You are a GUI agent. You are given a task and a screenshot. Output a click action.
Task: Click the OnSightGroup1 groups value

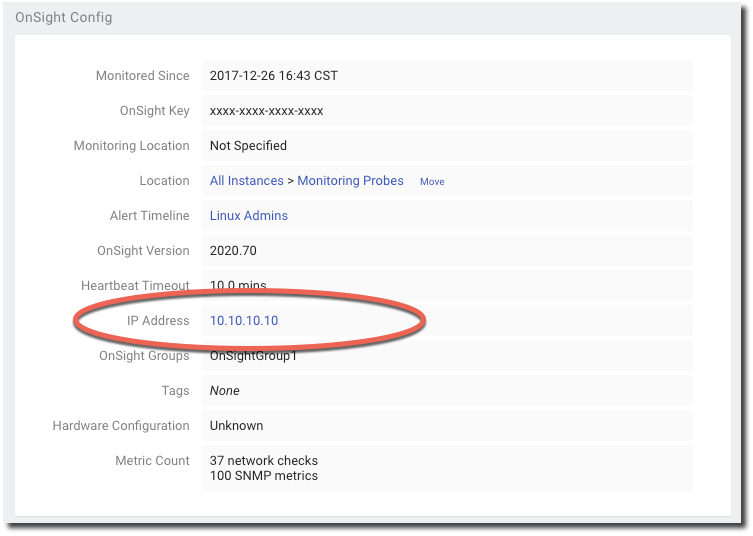pyautogui.click(x=252, y=356)
